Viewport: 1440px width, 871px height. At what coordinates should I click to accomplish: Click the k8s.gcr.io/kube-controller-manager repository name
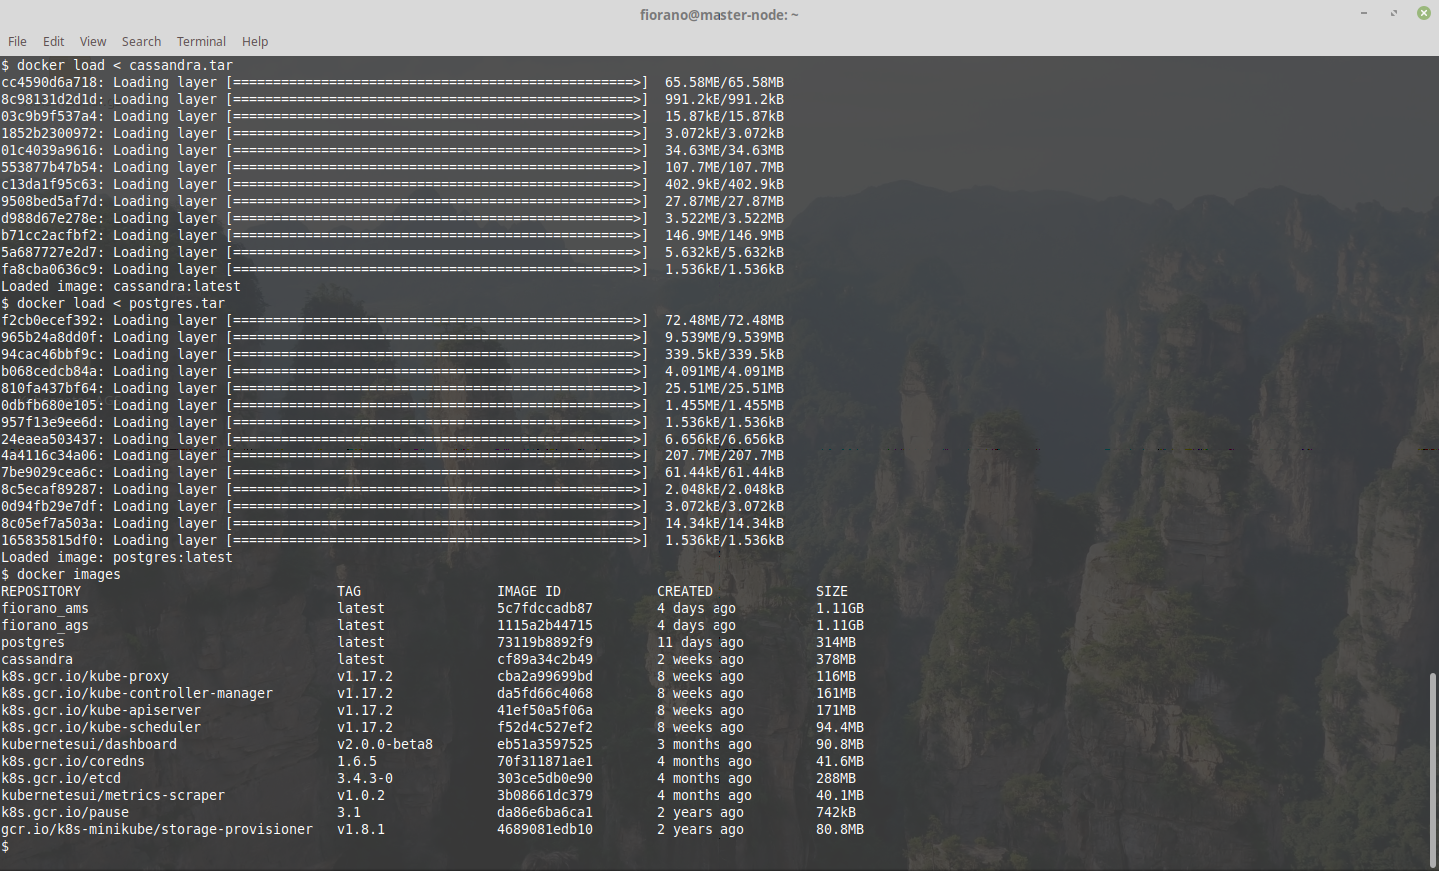point(137,693)
